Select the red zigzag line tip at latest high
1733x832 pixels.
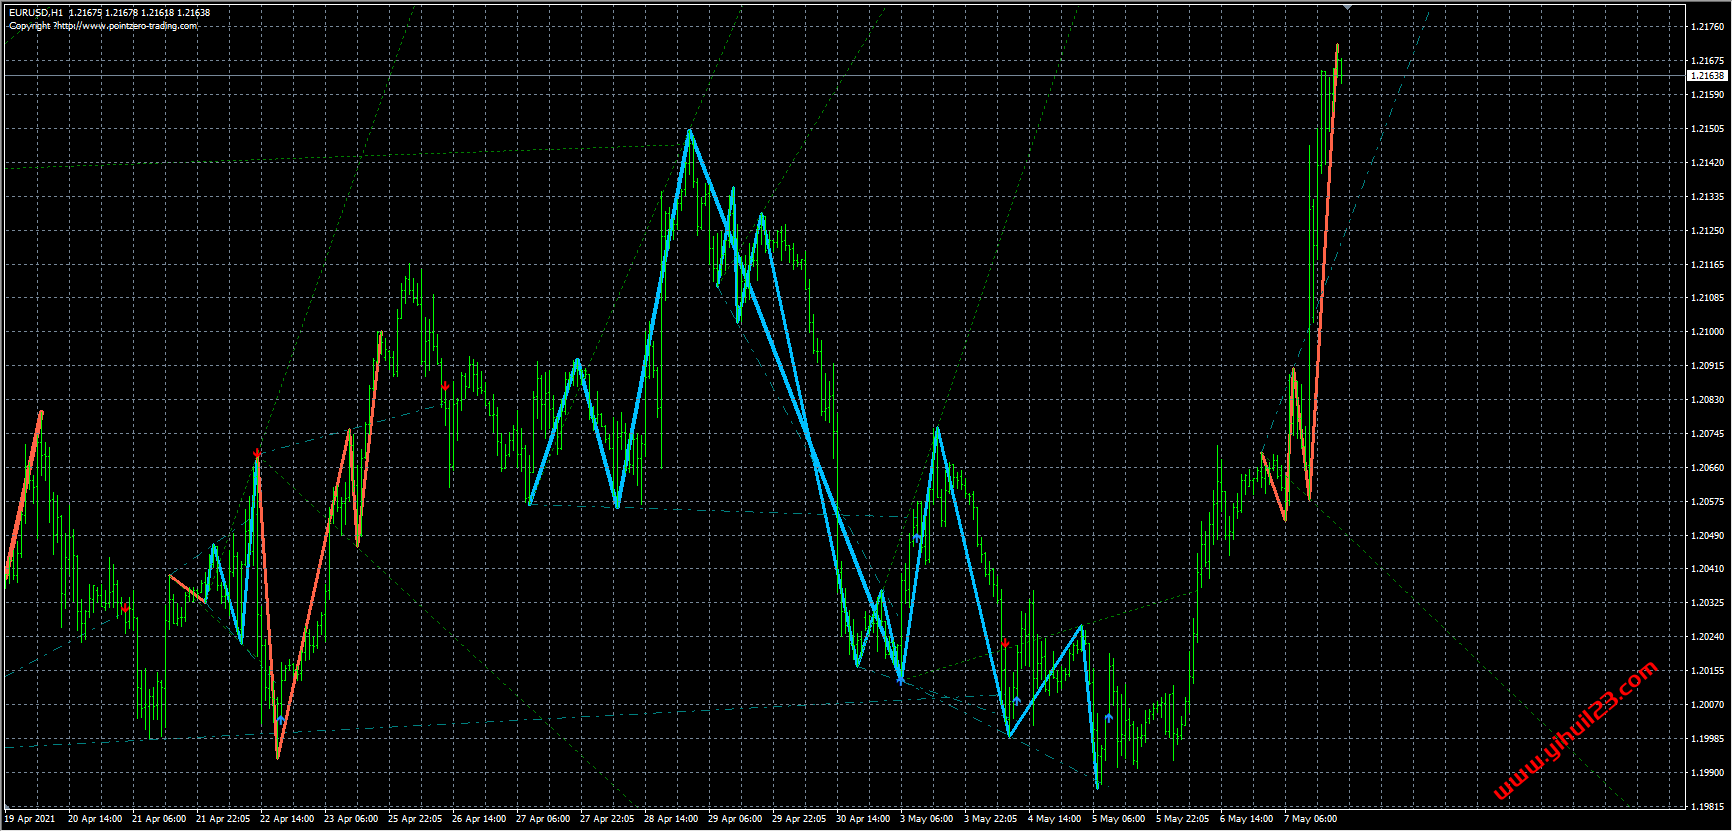pyautogui.click(x=1337, y=46)
